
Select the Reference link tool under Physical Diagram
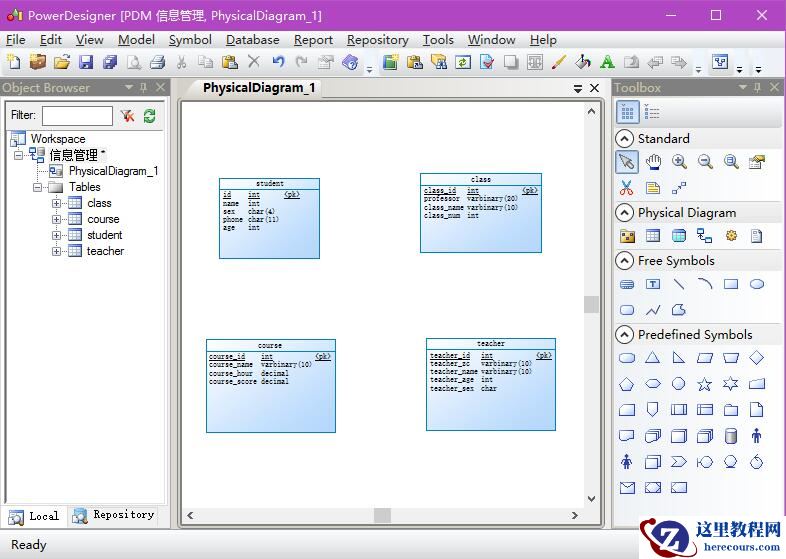click(705, 236)
